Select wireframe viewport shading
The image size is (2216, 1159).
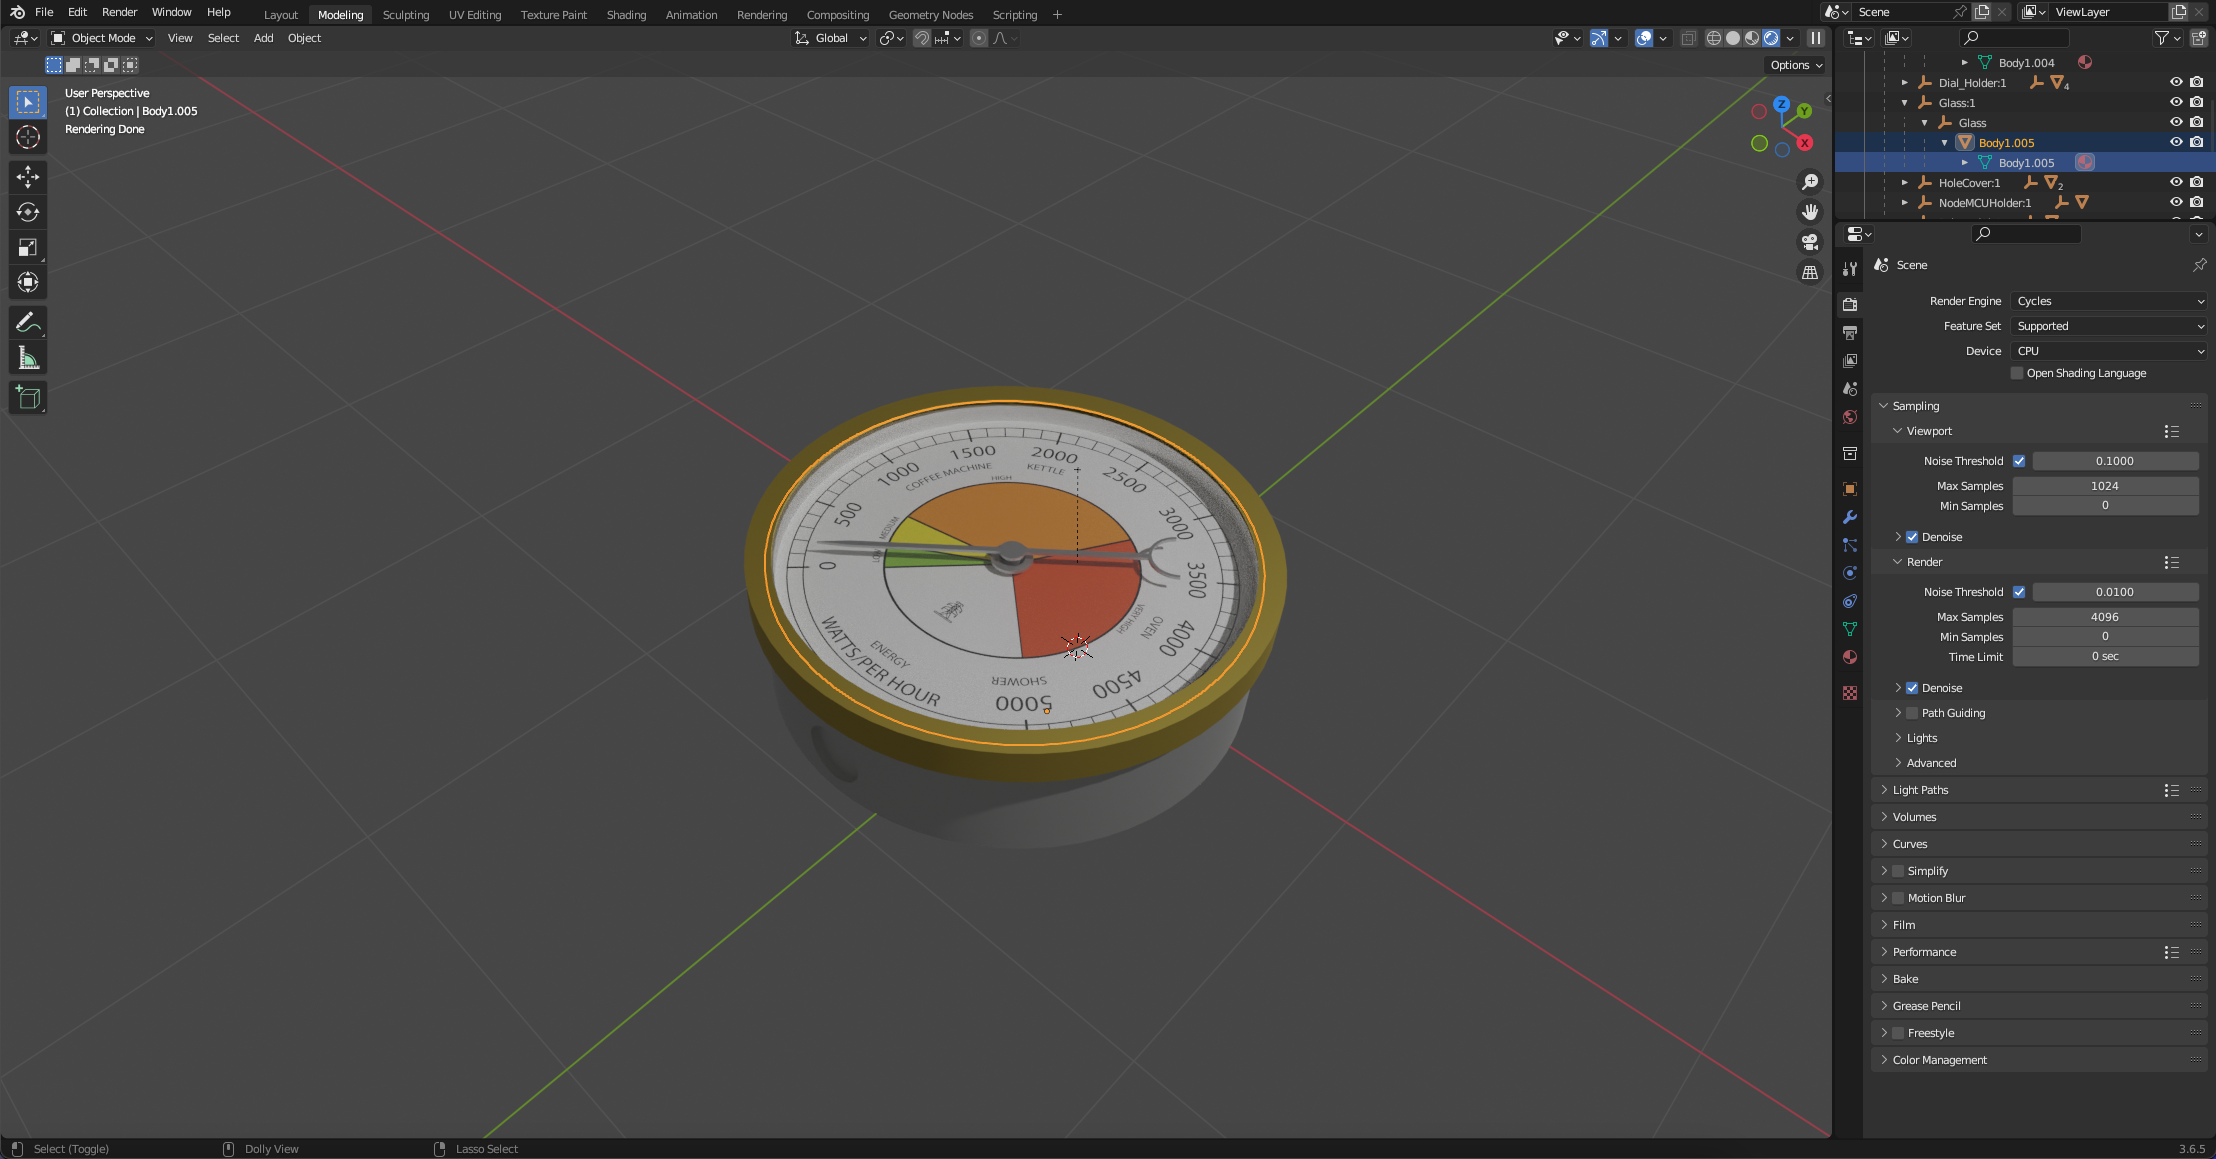point(1714,38)
